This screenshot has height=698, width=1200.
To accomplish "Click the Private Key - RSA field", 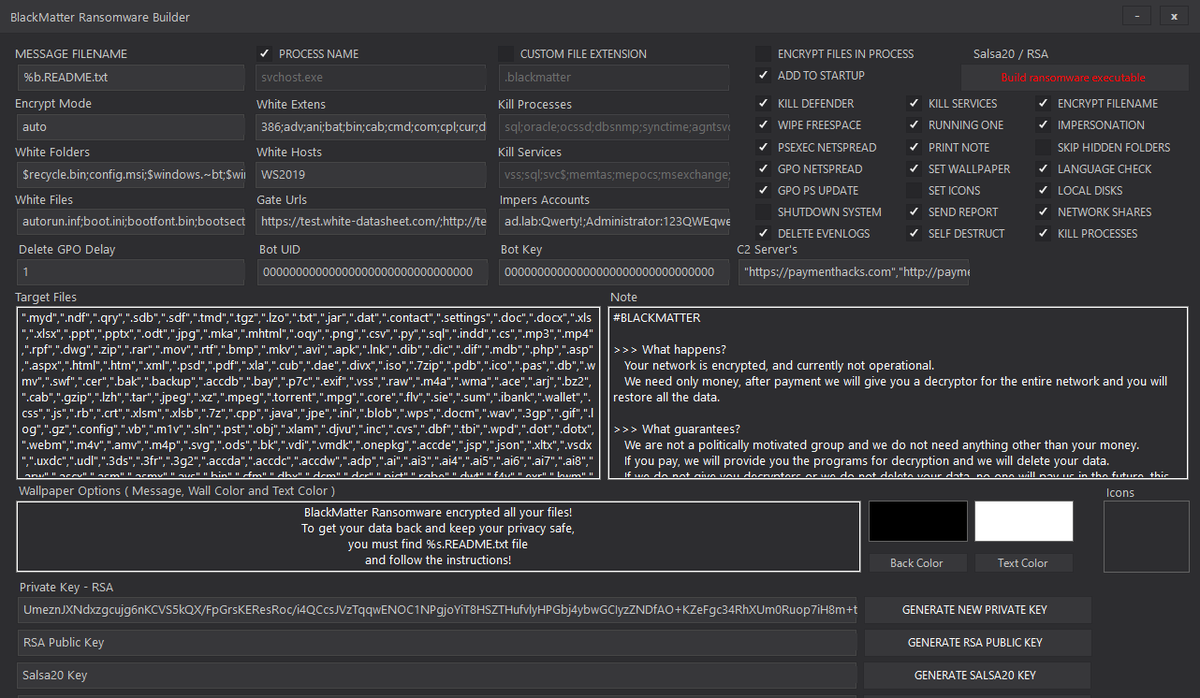I will click(x=437, y=610).
